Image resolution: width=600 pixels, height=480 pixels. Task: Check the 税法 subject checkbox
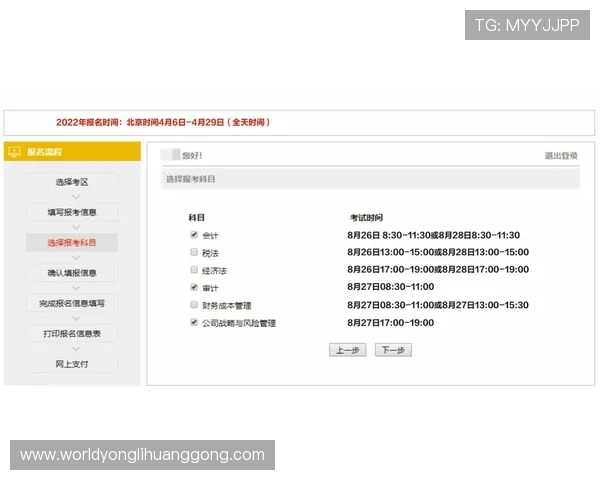[x=194, y=252]
